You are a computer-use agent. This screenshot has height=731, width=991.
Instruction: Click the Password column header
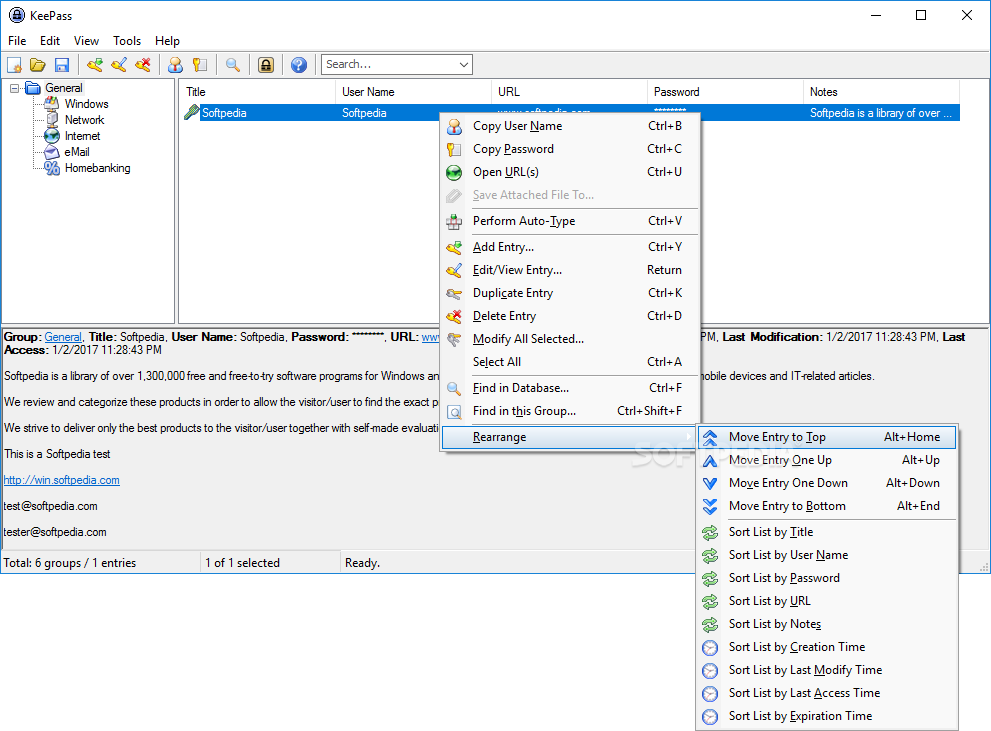point(725,92)
